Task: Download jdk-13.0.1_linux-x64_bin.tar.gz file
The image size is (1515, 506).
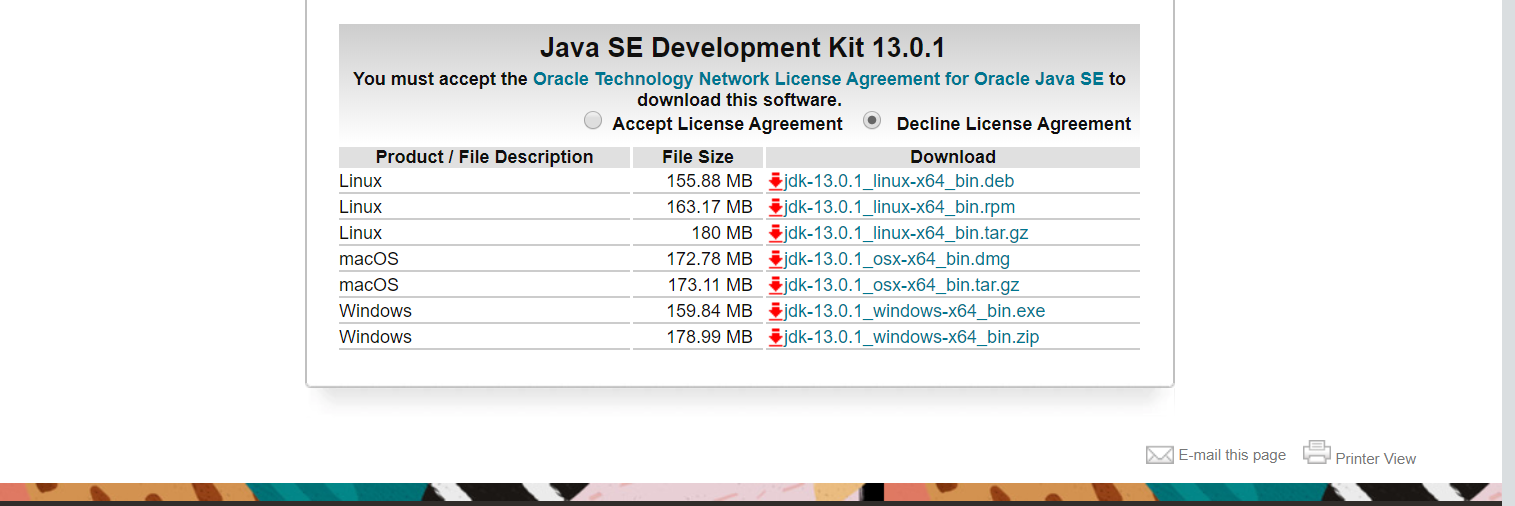Action: [906, 233]
